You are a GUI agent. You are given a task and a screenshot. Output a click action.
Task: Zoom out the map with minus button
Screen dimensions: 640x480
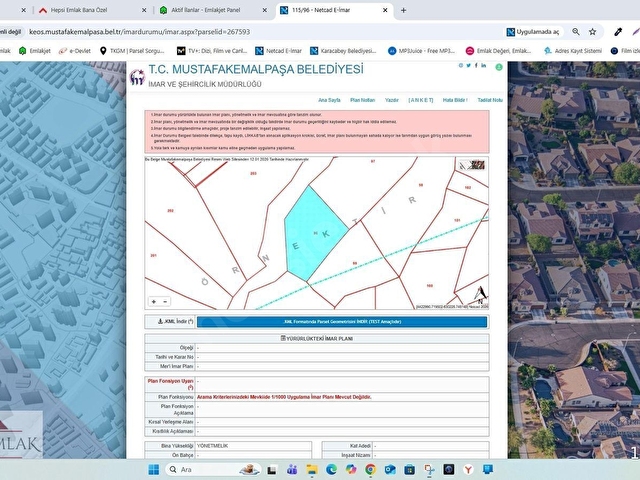point(165,302)
